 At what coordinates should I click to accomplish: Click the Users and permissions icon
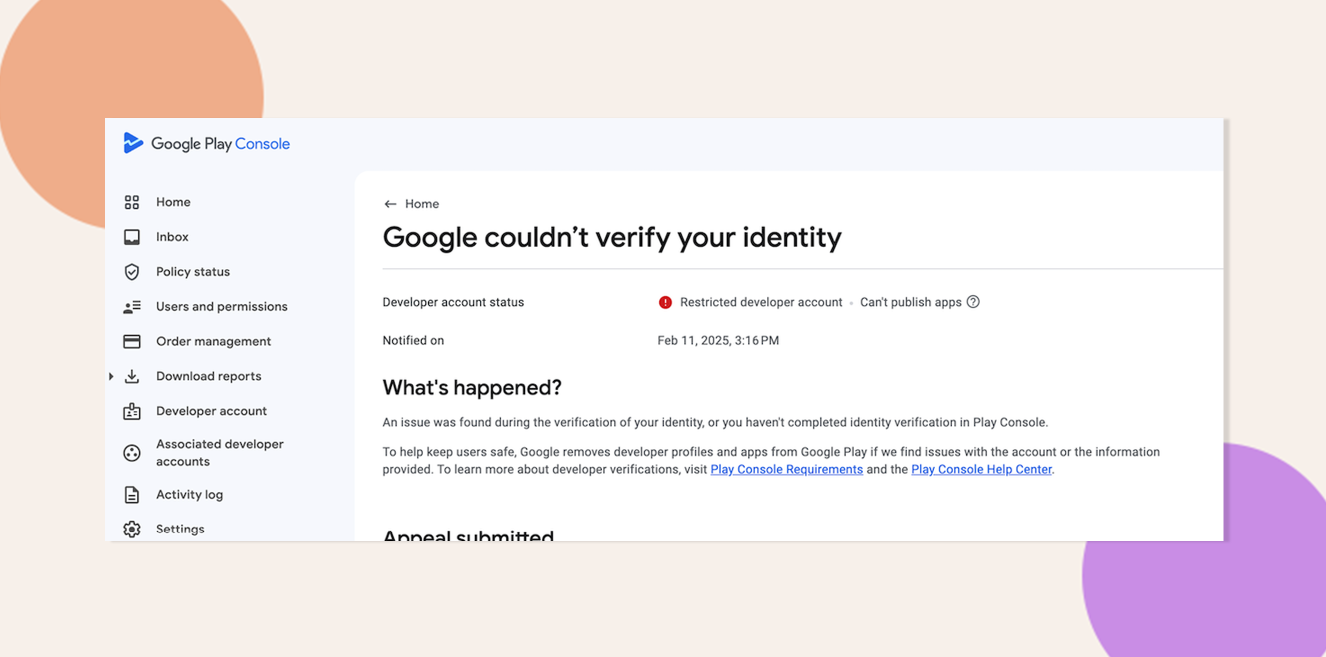(132, 307)
